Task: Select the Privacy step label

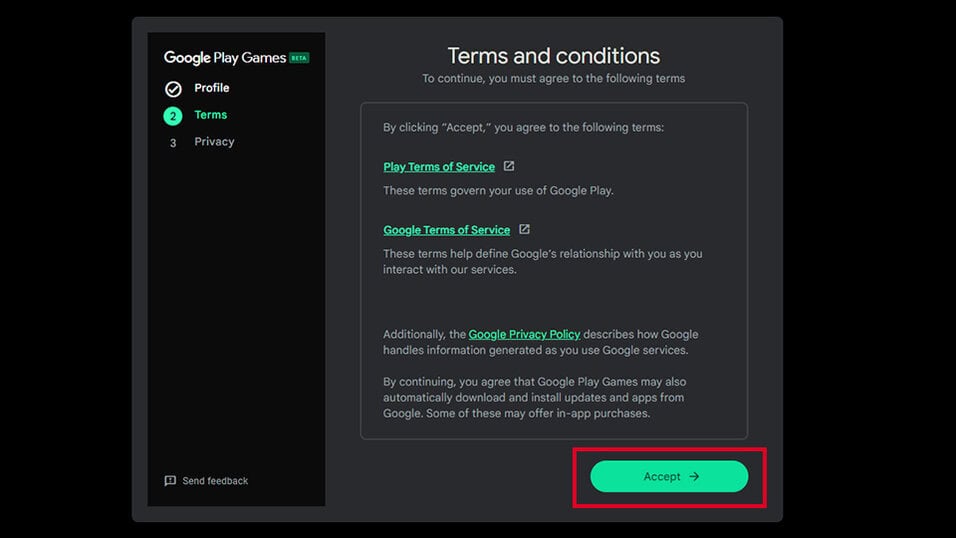Action: (214, 142)
